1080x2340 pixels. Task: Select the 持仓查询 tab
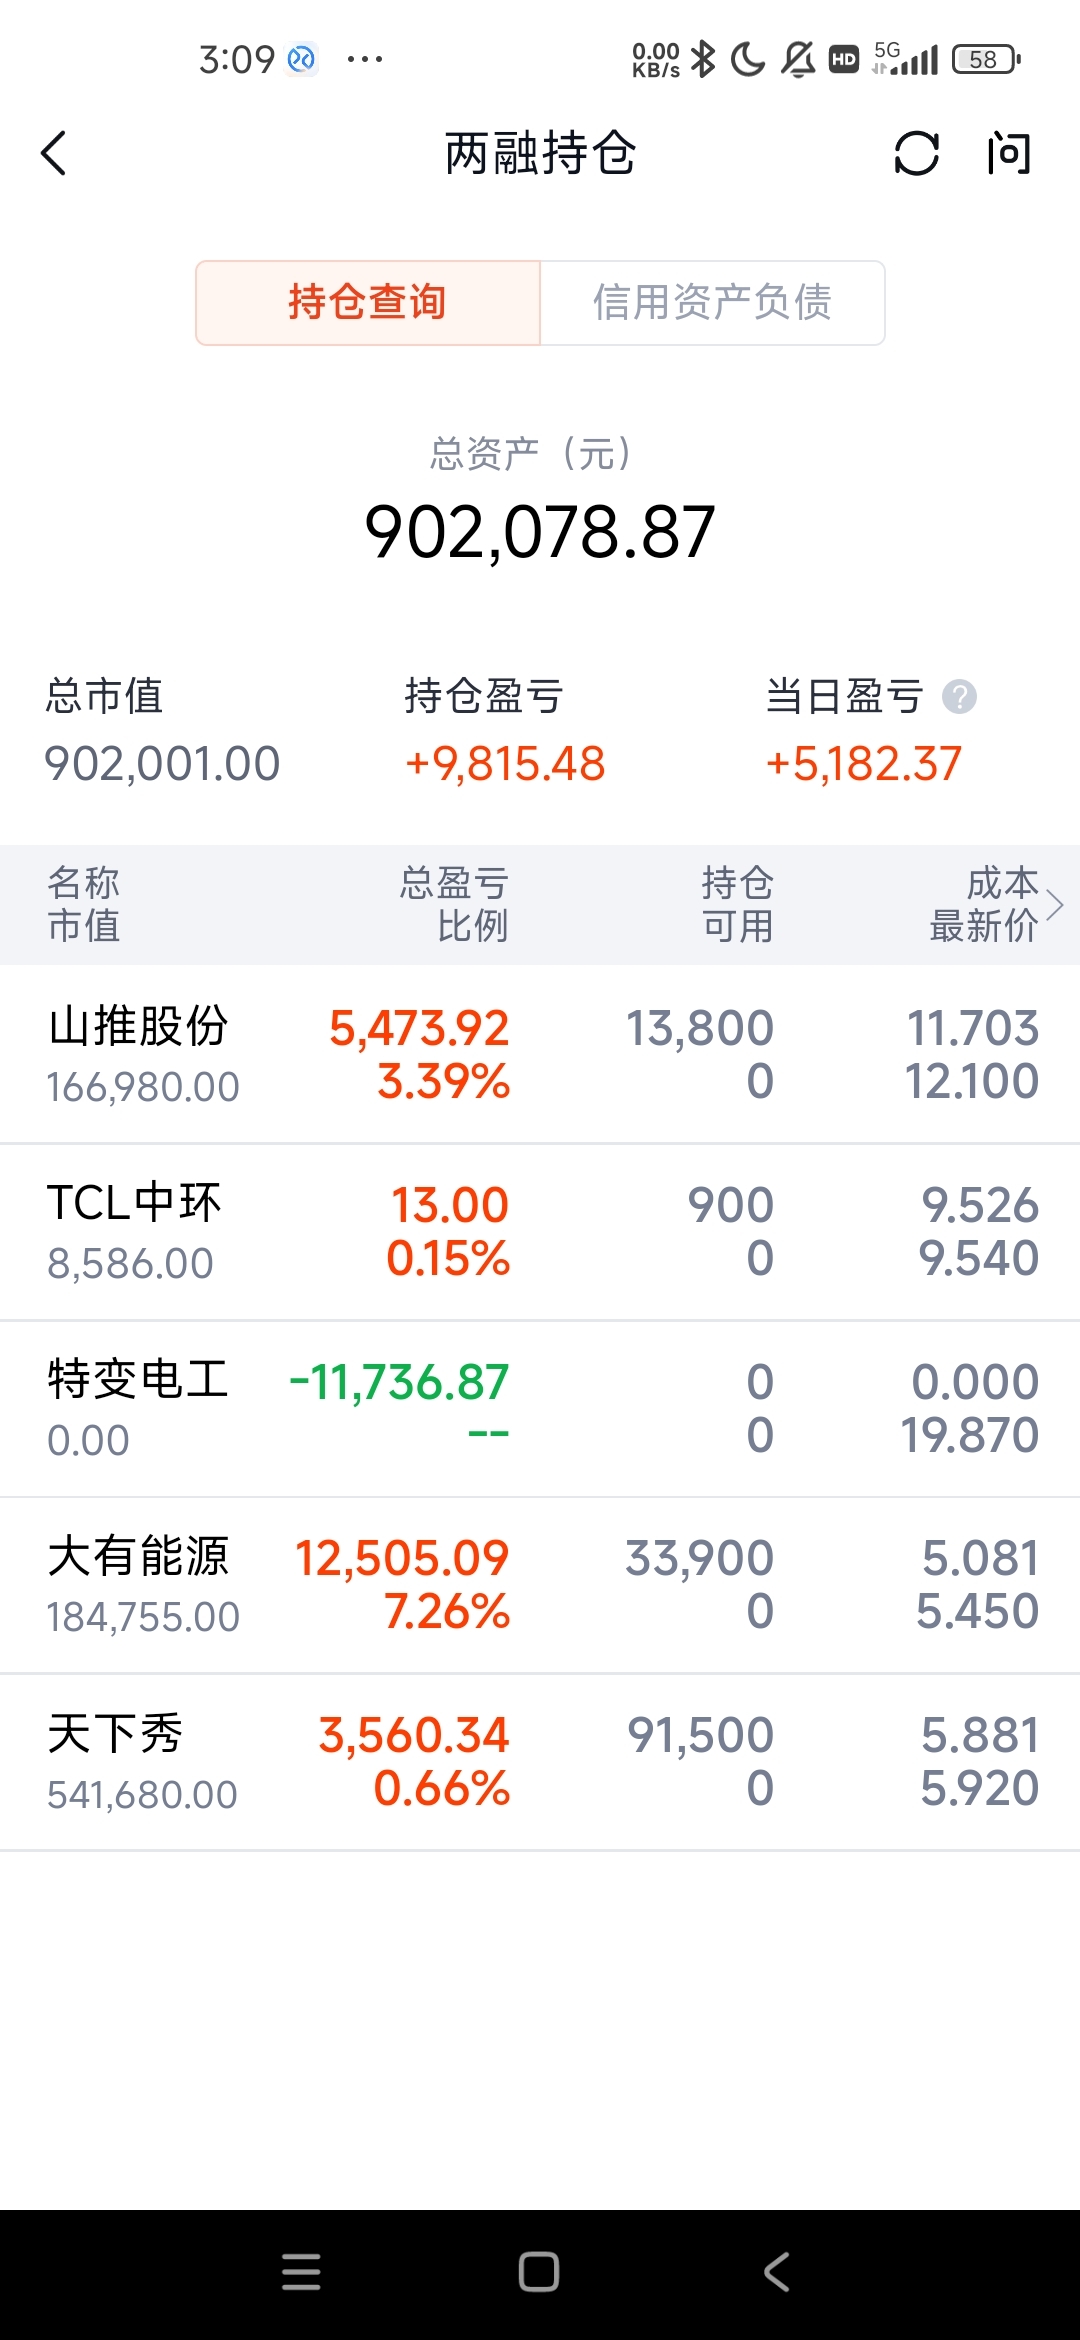pyautogui.click(x=368, y=302)
